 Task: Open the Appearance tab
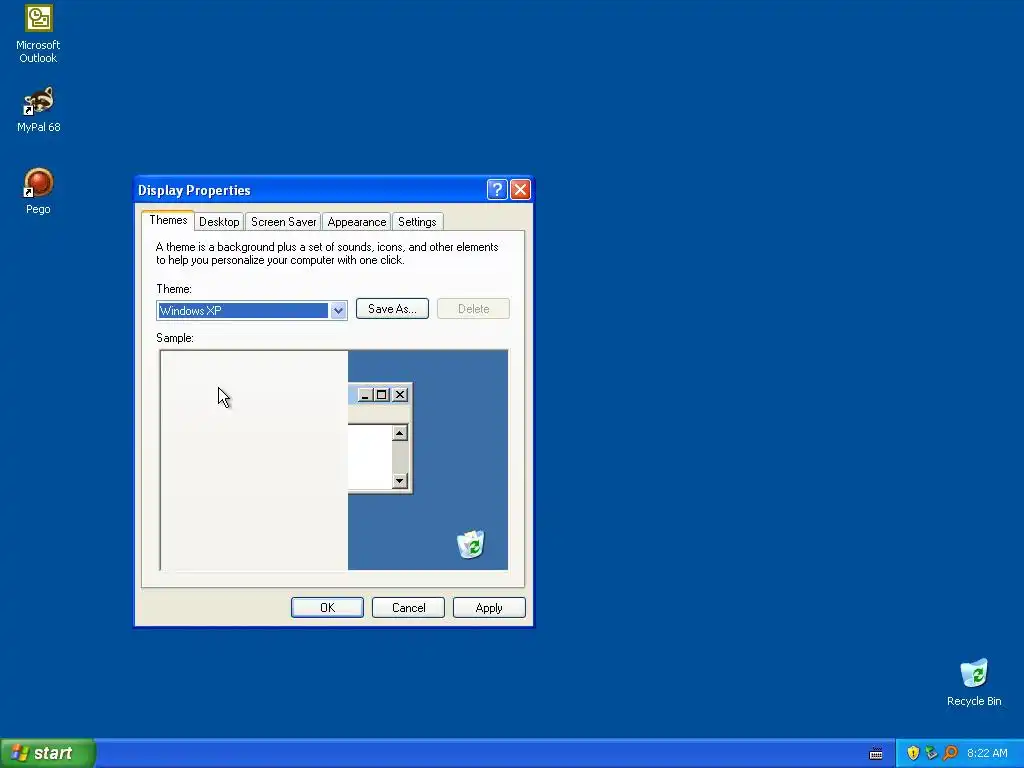coord(357,222)
